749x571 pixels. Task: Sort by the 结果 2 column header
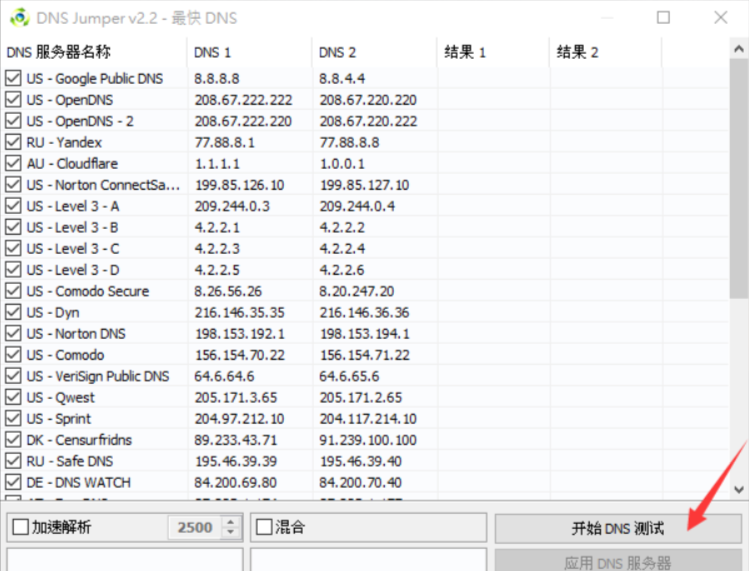point(606,52)
